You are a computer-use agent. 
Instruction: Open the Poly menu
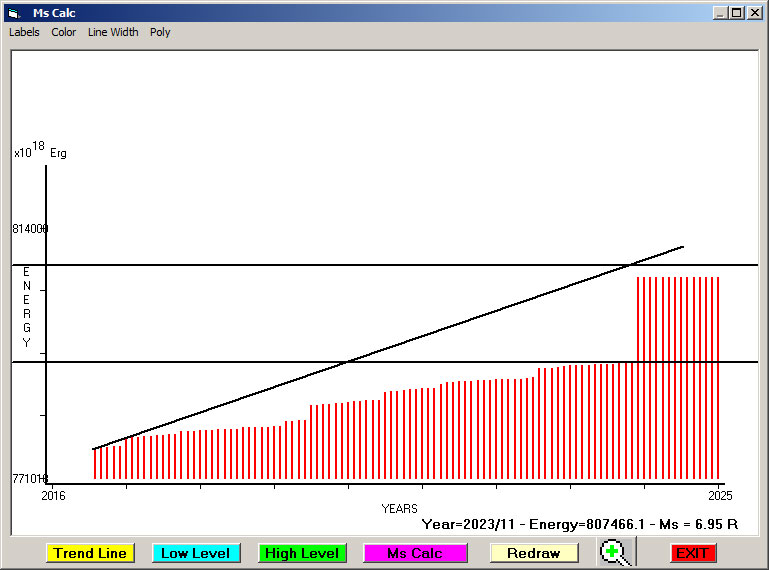coord(160,32)
